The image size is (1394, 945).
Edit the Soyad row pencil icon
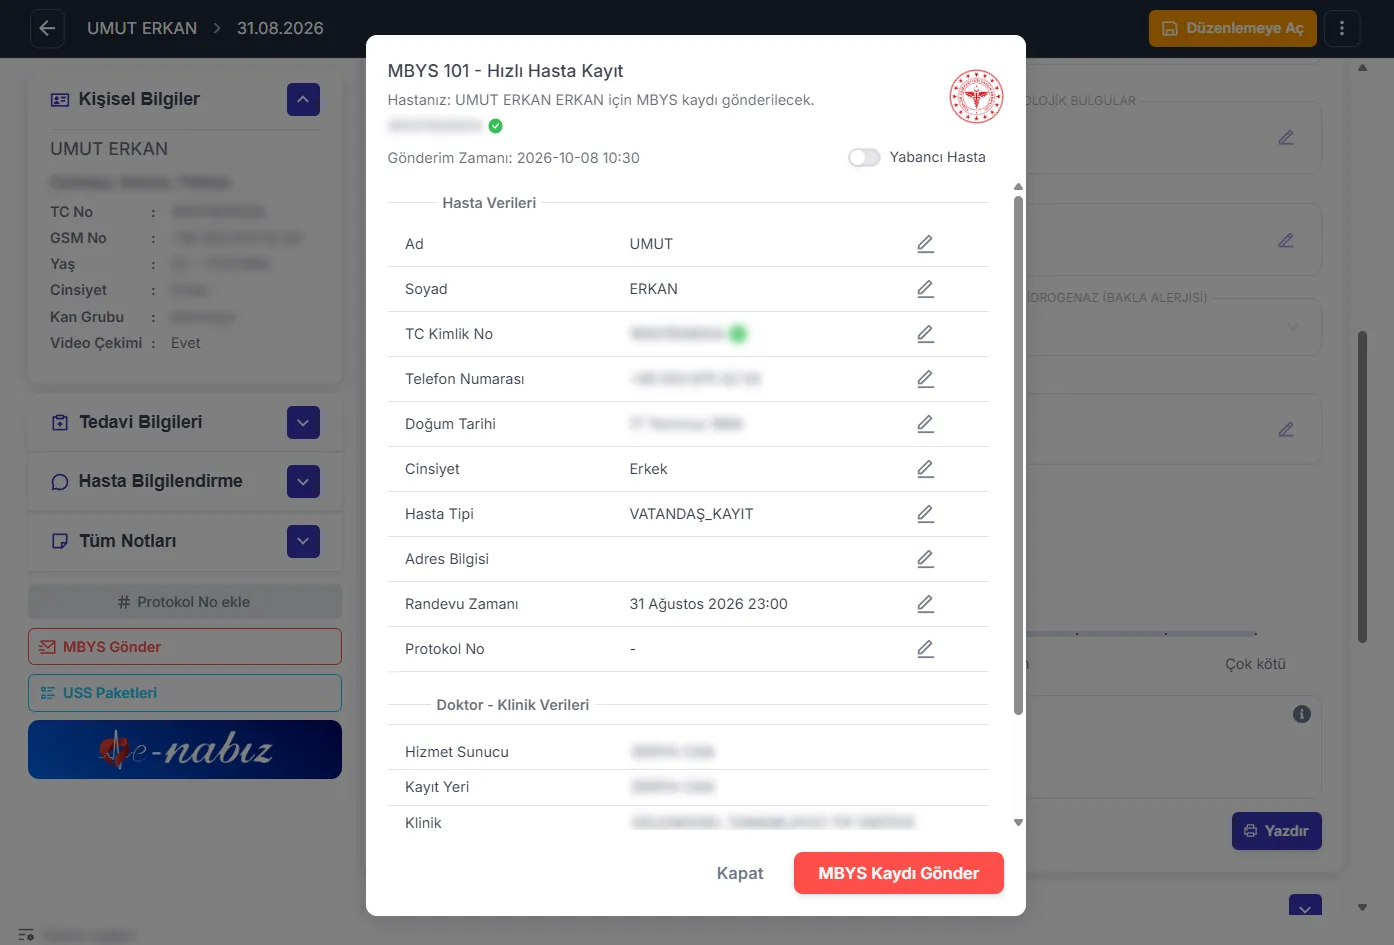pos(925,289)
